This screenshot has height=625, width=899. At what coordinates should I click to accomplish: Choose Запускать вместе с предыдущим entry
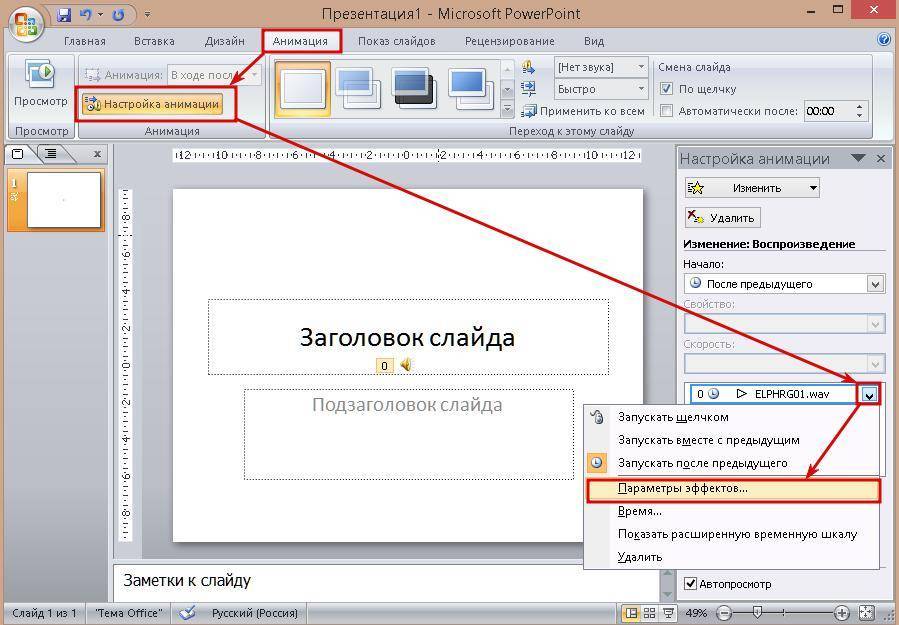click(732, 440)
